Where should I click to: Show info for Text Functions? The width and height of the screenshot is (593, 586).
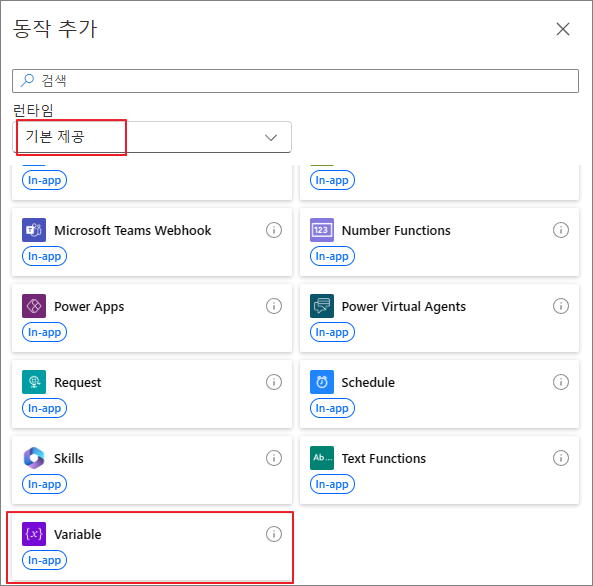tap(561, 458)
